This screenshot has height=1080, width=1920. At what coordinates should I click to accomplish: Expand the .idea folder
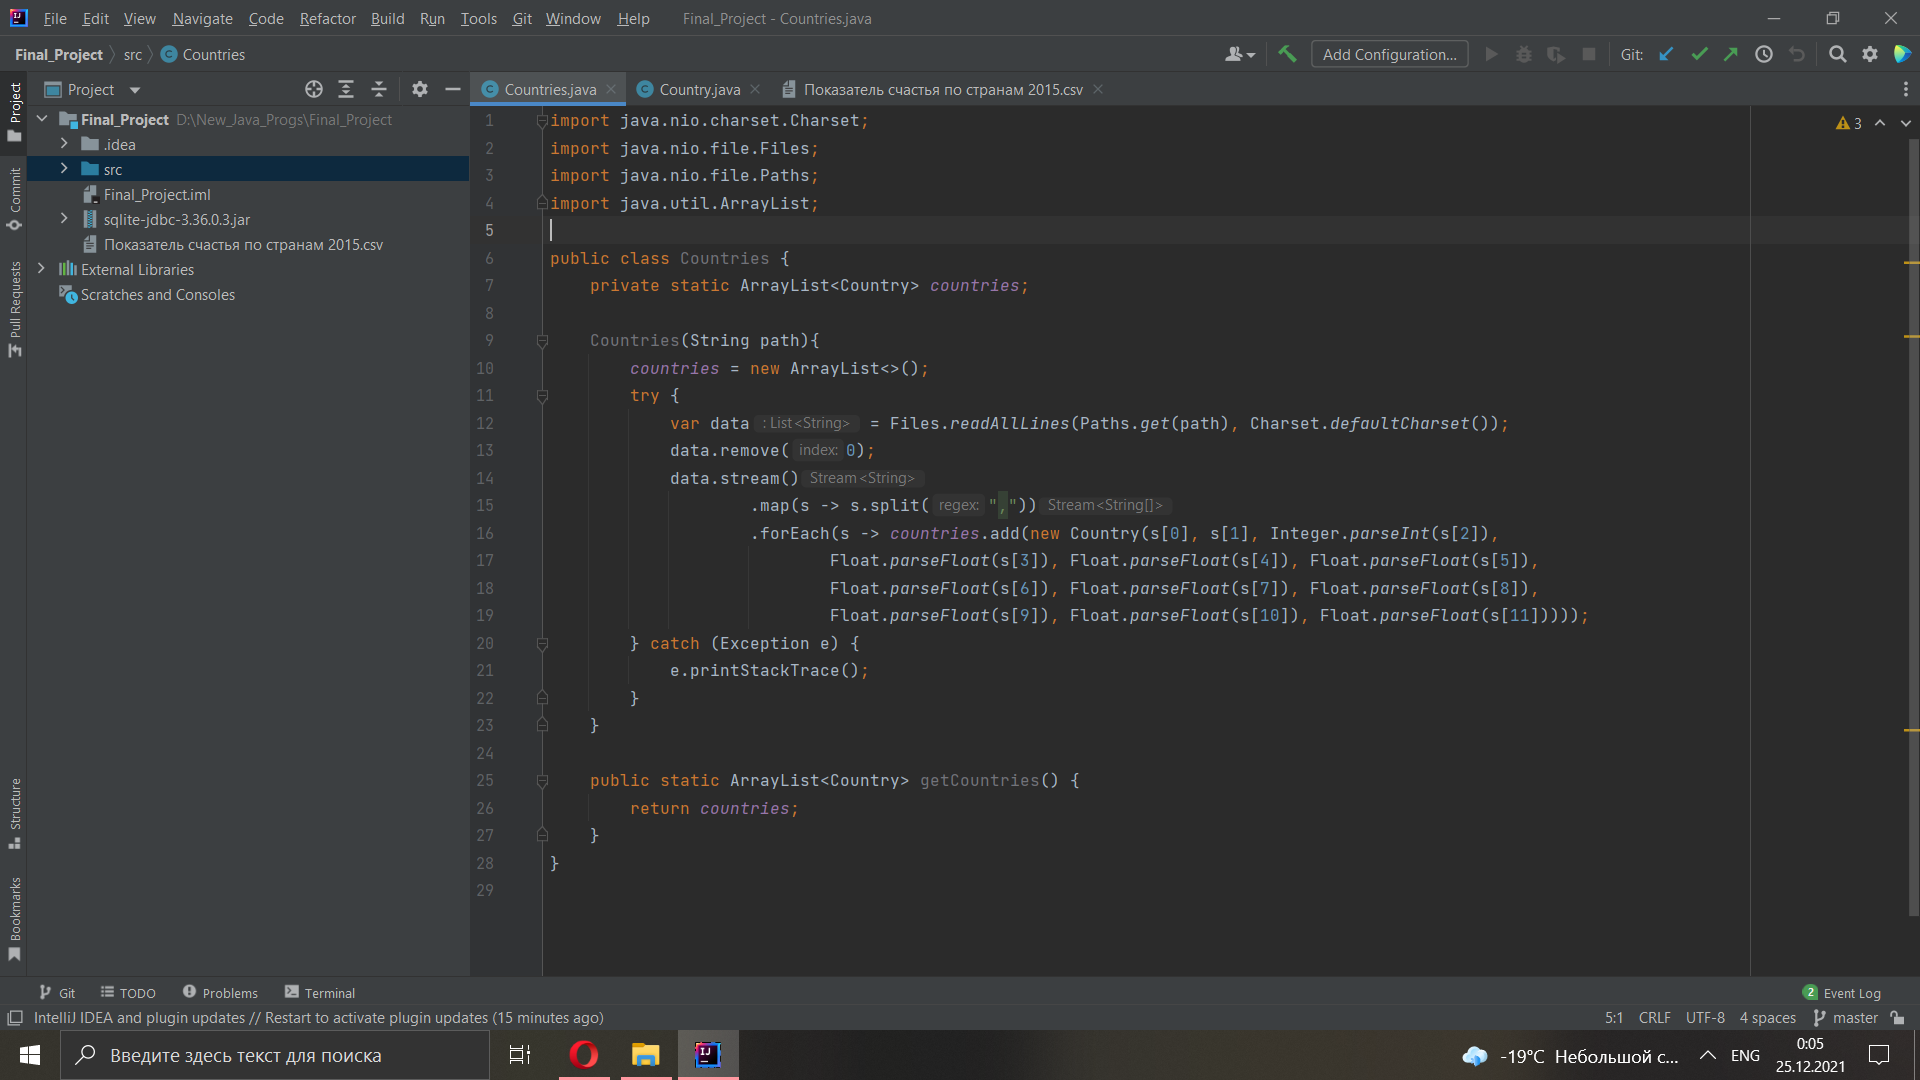[x=64, y=144]
